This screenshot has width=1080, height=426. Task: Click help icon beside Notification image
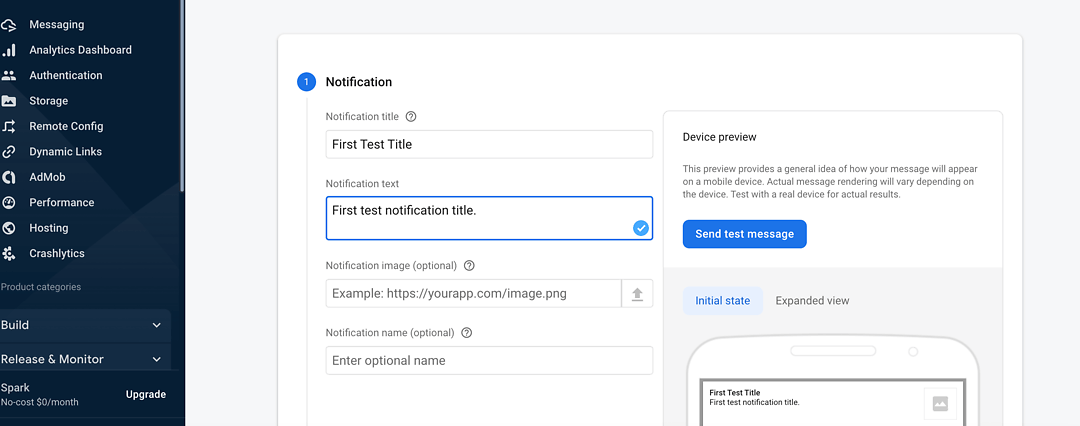(469, 265)
